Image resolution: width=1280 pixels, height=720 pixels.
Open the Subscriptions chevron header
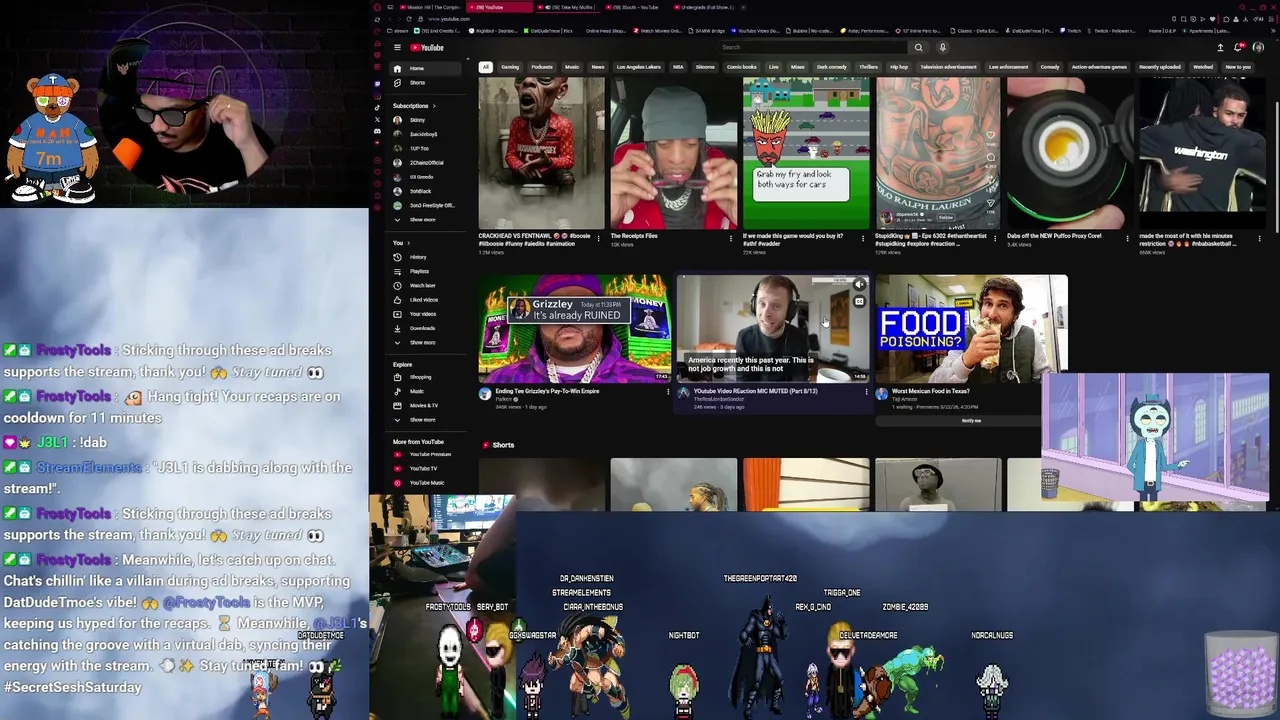pyautogui.click(x=414, y=105)
